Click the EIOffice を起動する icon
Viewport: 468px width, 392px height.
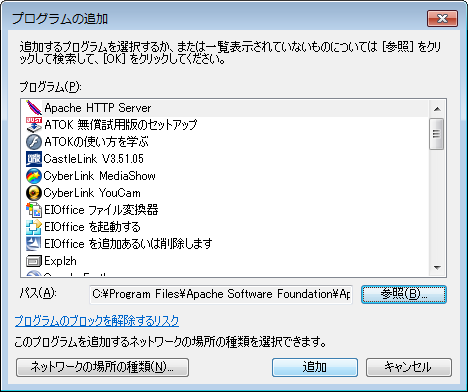tap(34, 227)
